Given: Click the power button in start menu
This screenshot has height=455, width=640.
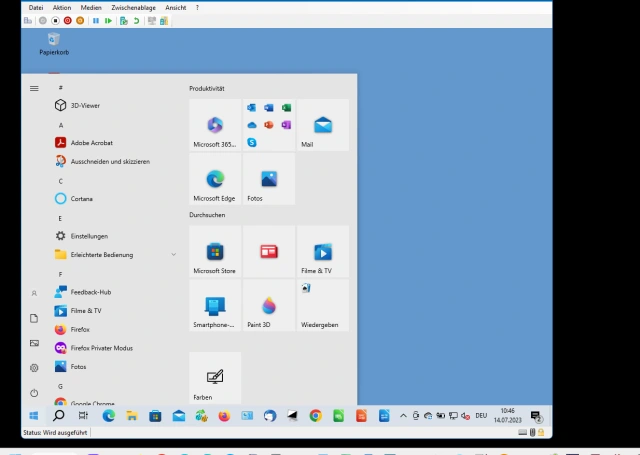Looking at the screenshot, I should [34, 393].
